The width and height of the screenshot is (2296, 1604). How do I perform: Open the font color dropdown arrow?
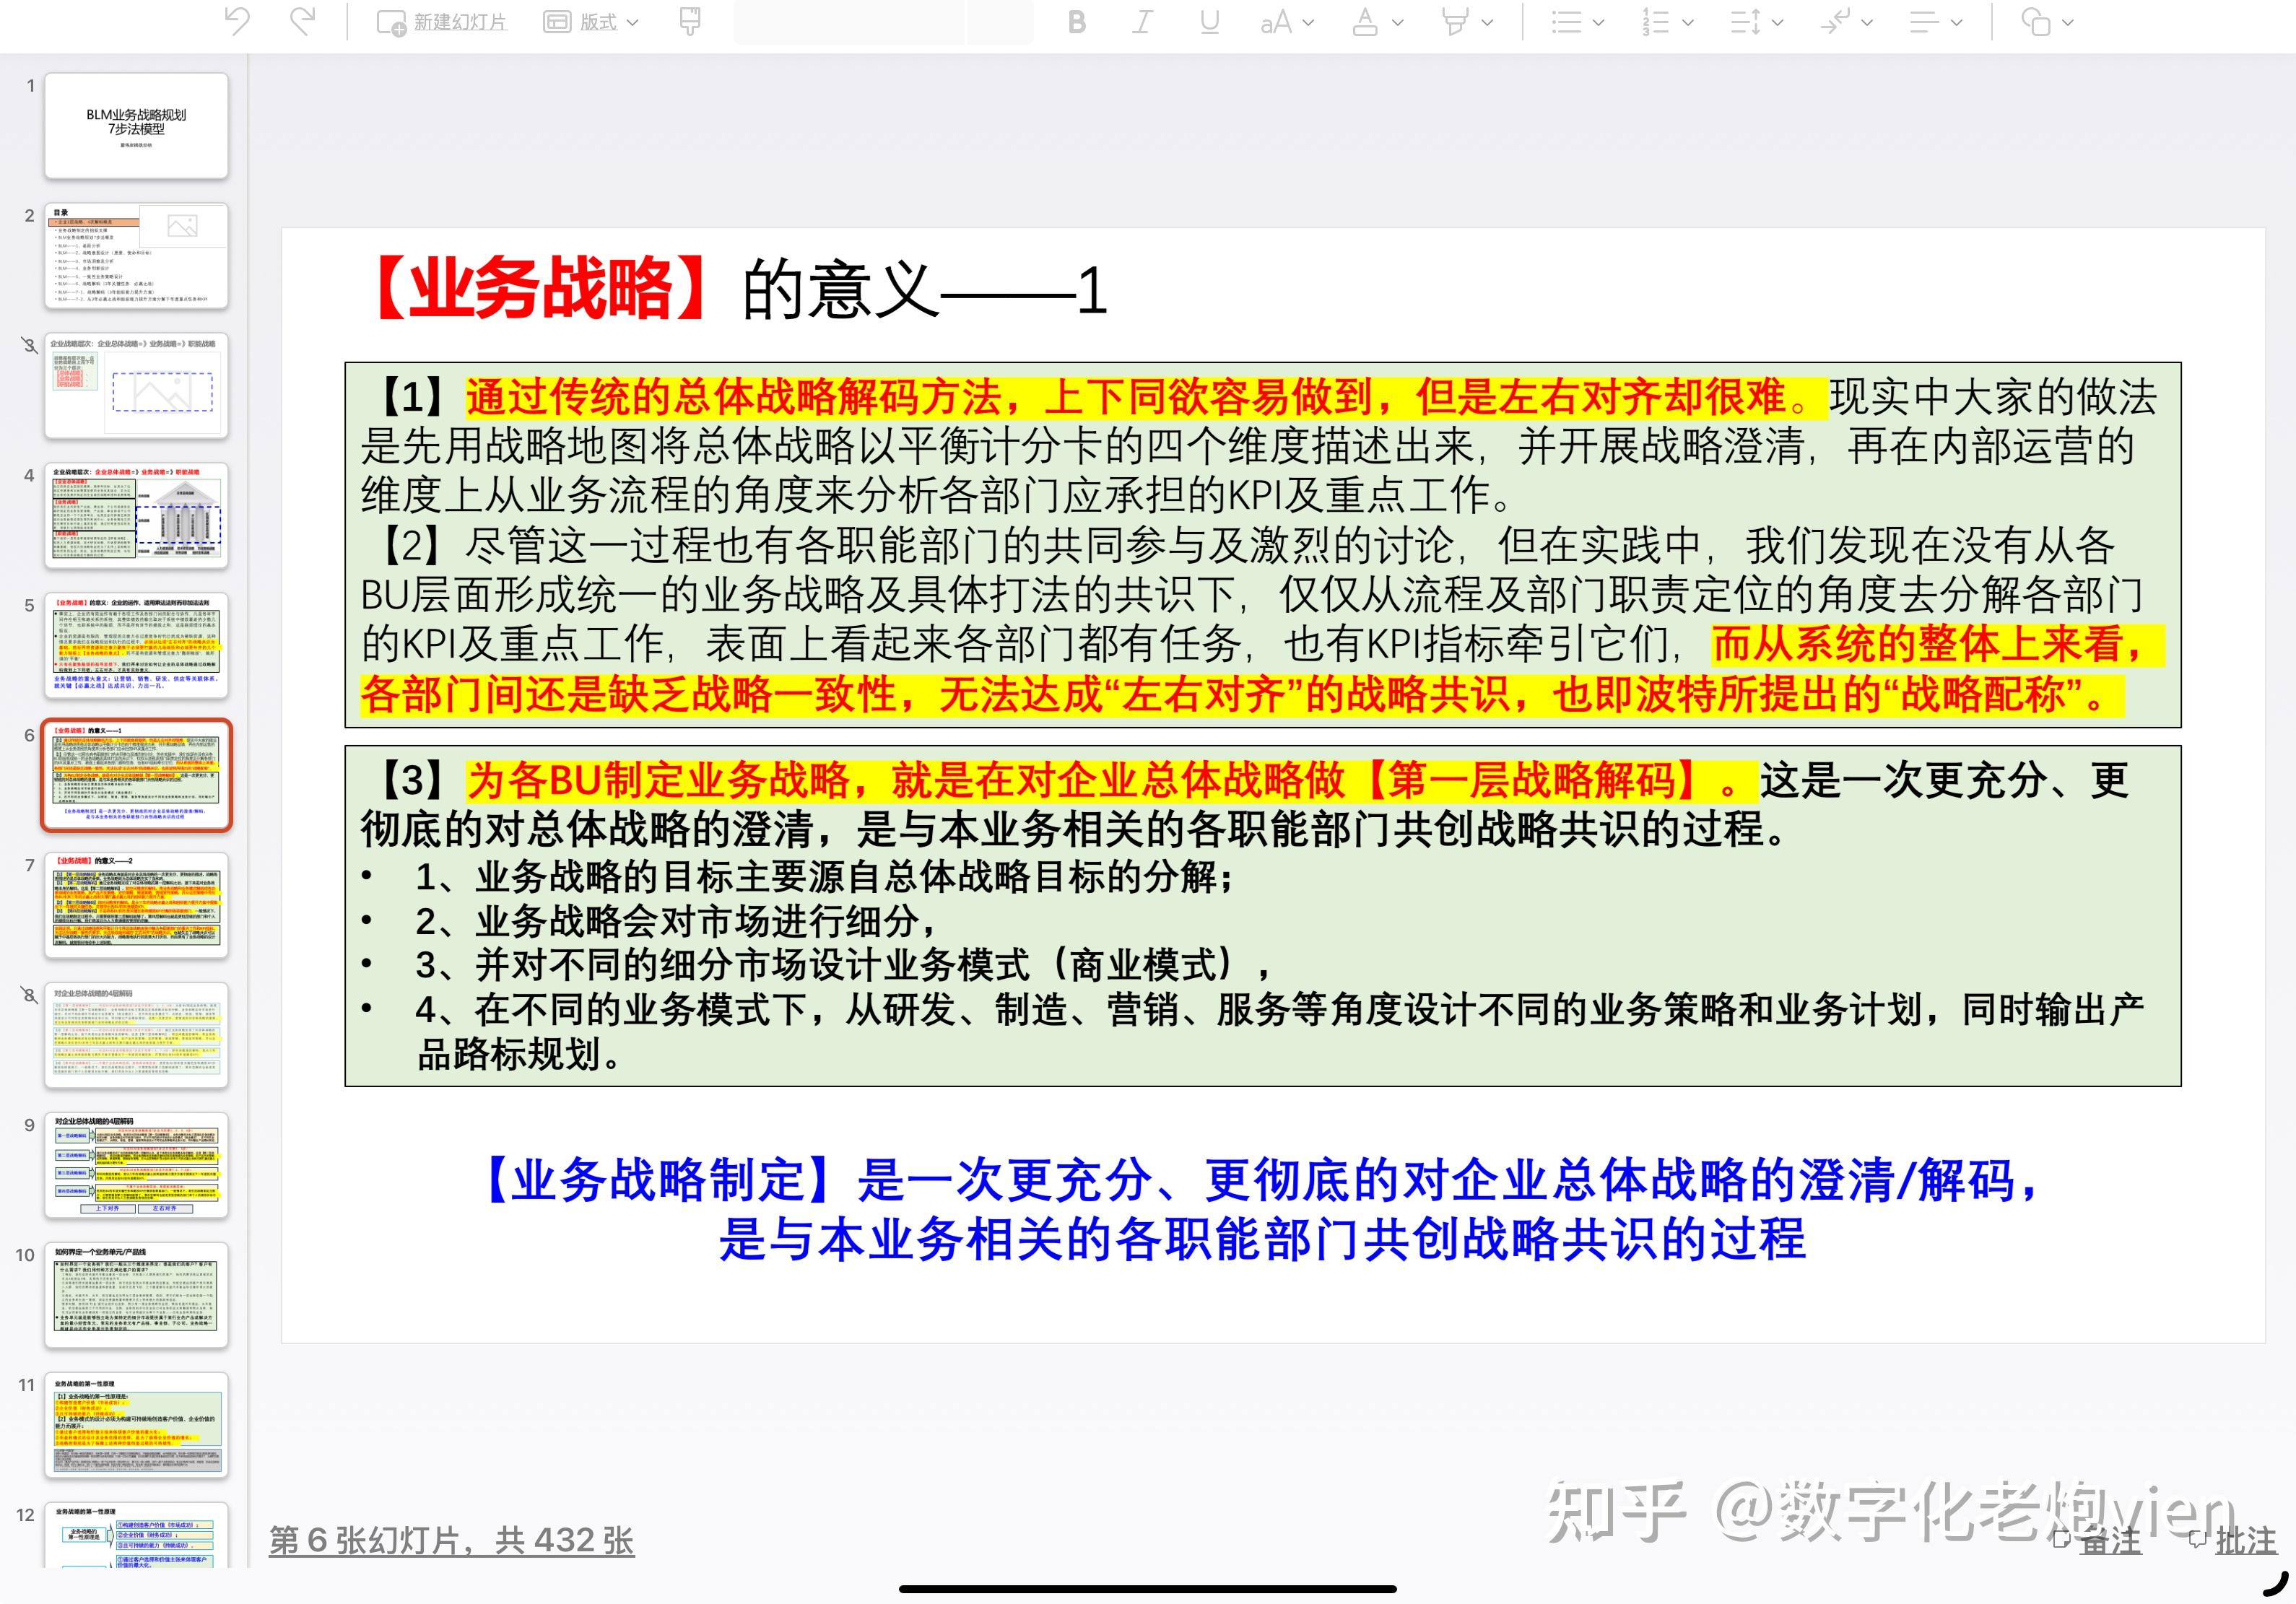coord(1398,22)
